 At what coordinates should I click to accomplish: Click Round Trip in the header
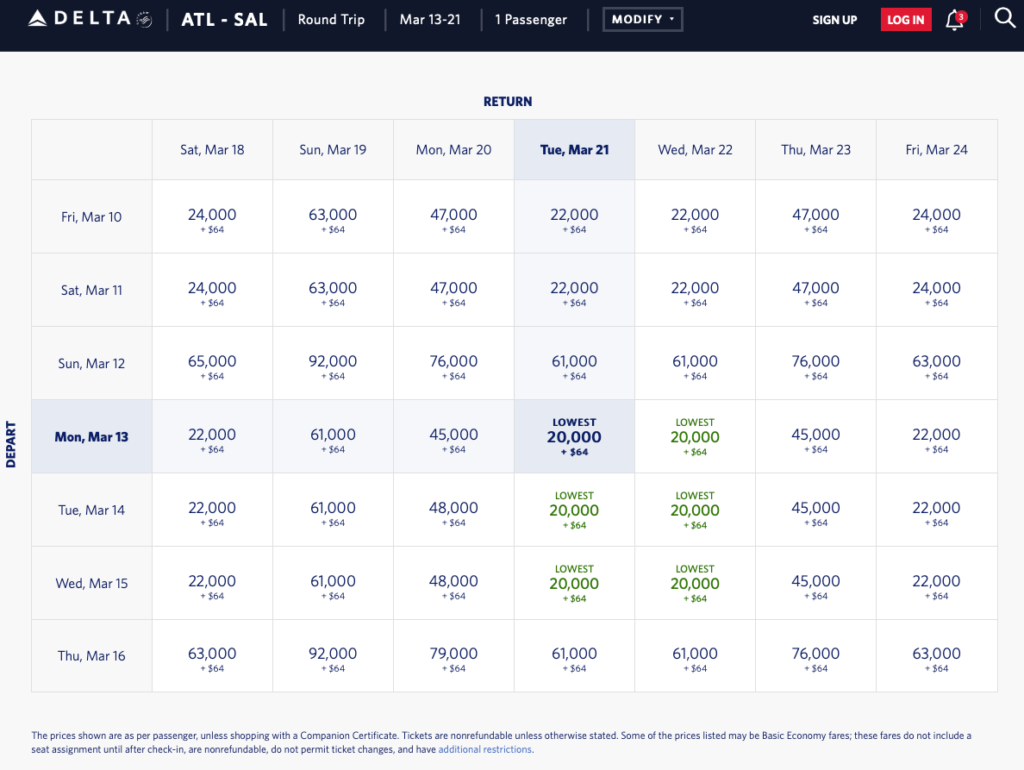[x=331, y=19]
